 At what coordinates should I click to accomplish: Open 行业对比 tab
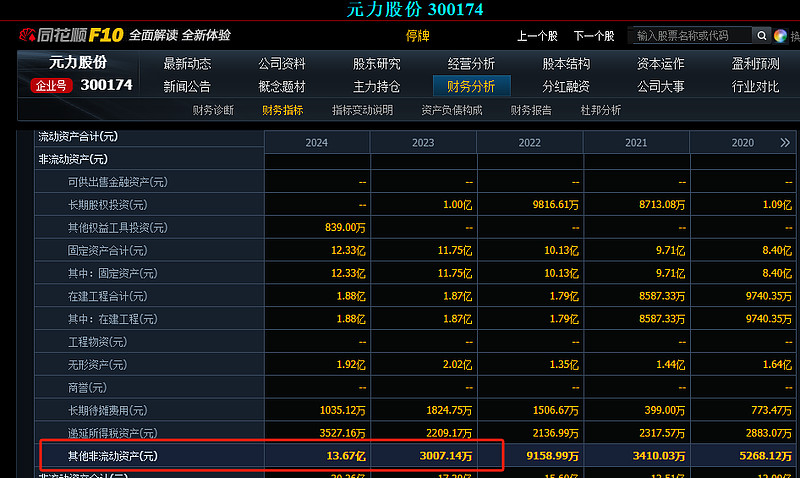(x=755, y=87)
